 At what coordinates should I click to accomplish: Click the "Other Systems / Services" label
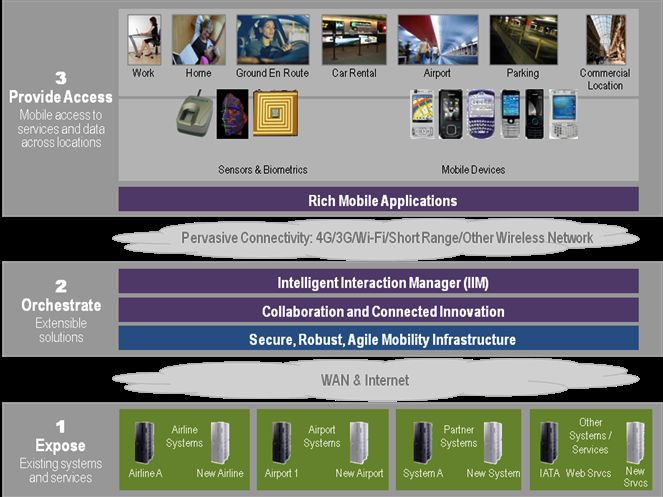[x=590, y=436]
